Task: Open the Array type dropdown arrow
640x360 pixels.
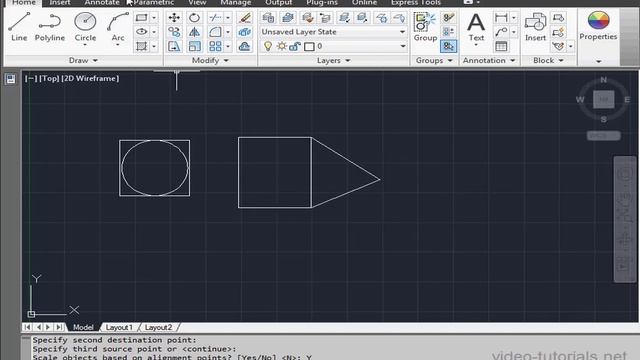Action: pyautogui.click(x=228, y=46)
